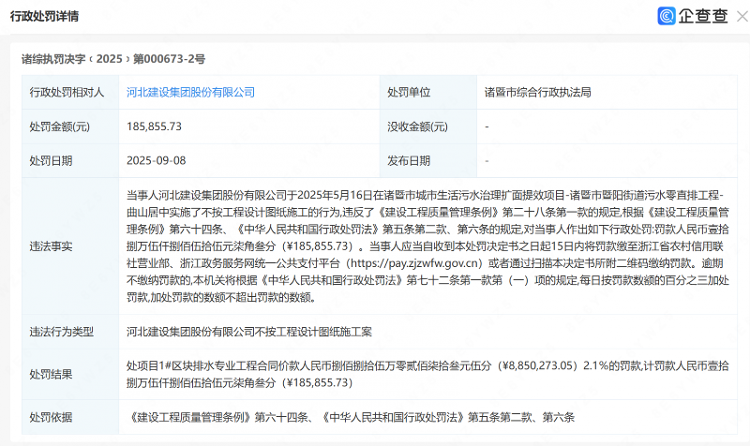Click the 违法事实 paragraph starting 当事人河北建设集团

click(428, 246)
